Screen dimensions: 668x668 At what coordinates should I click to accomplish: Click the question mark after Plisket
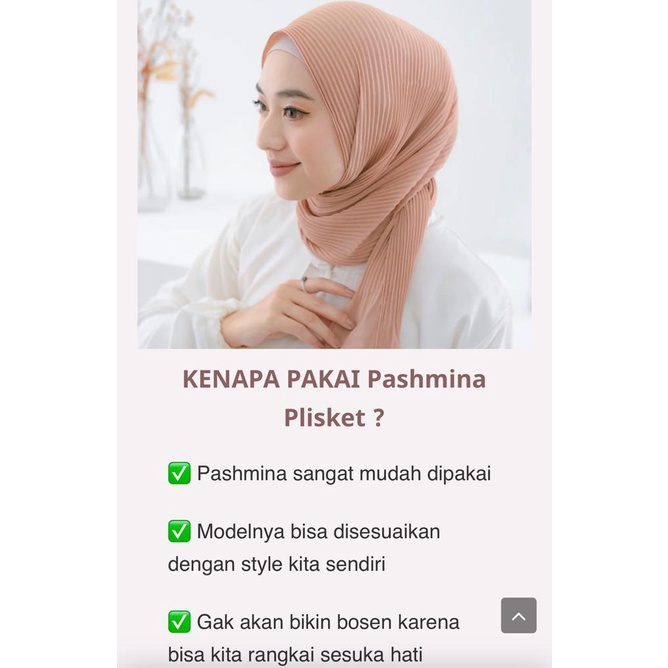pyautogui.click(x=378, y=418)
